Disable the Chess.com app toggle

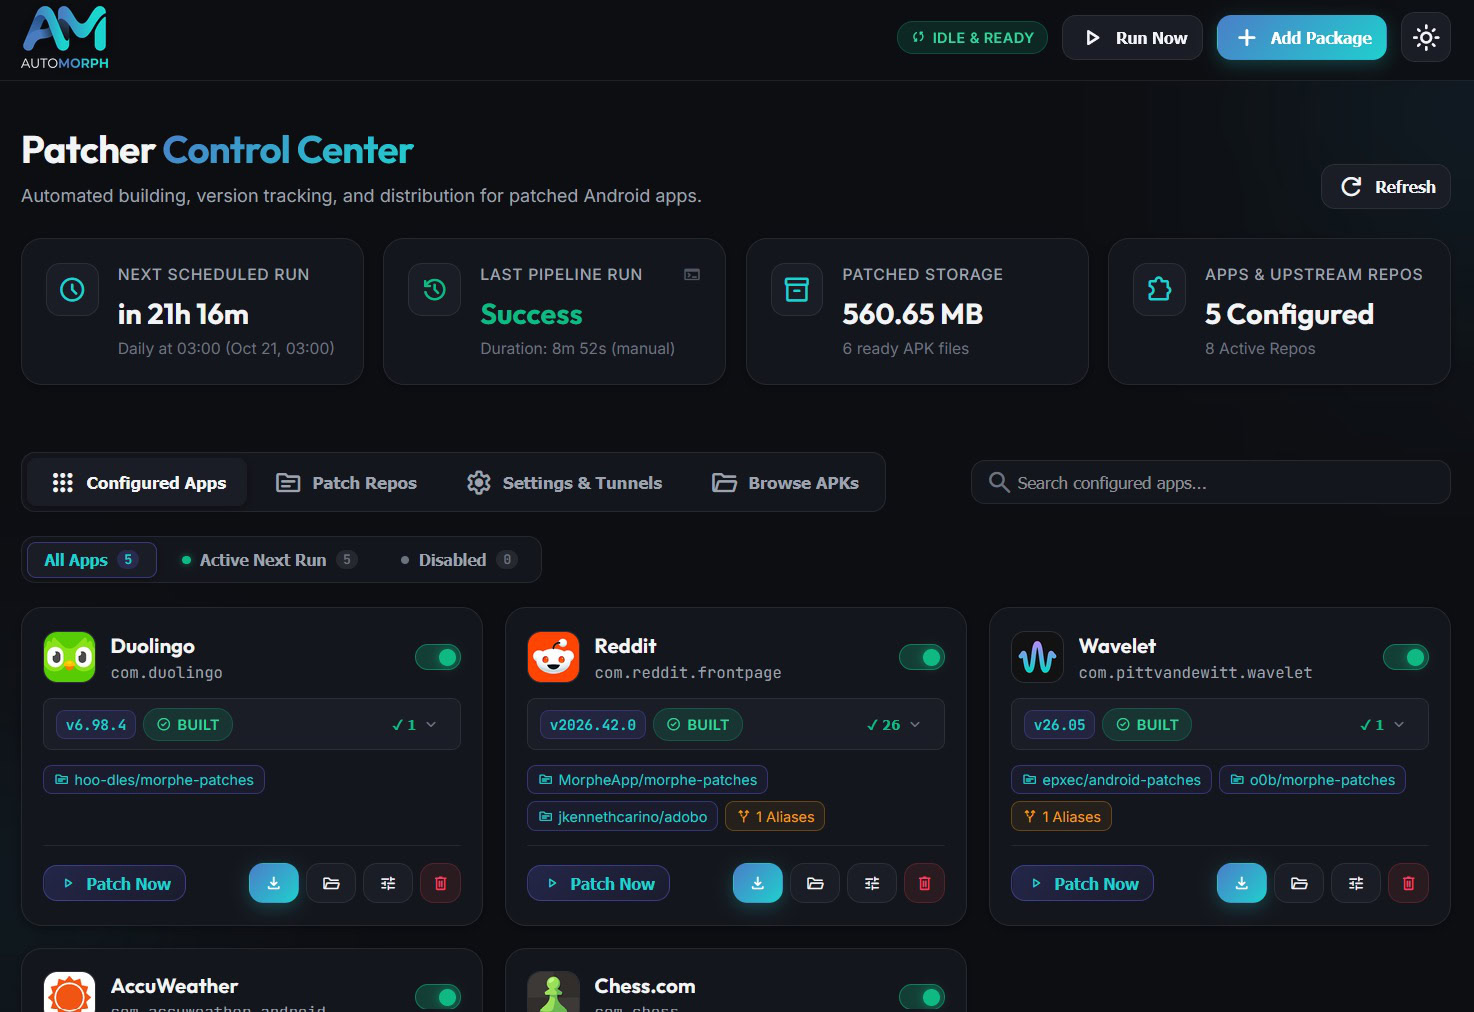tap(922, 997)
